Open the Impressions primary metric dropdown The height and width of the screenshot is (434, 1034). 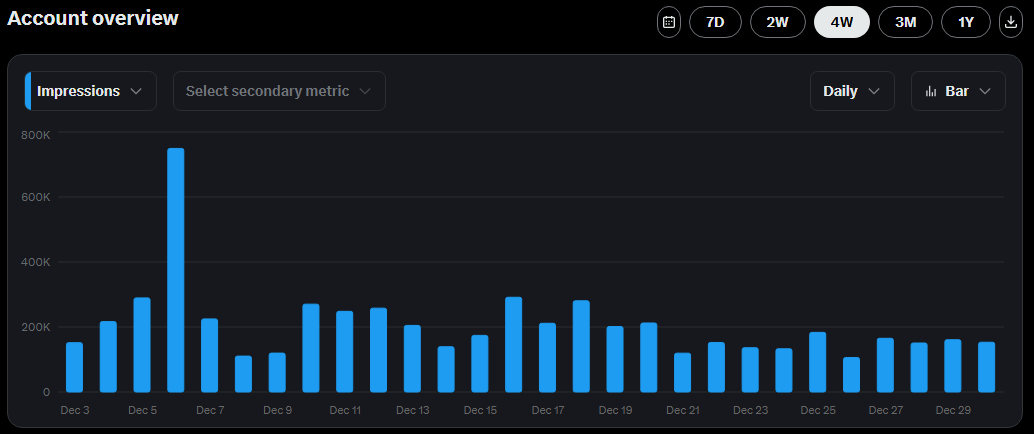coord(90,91)
